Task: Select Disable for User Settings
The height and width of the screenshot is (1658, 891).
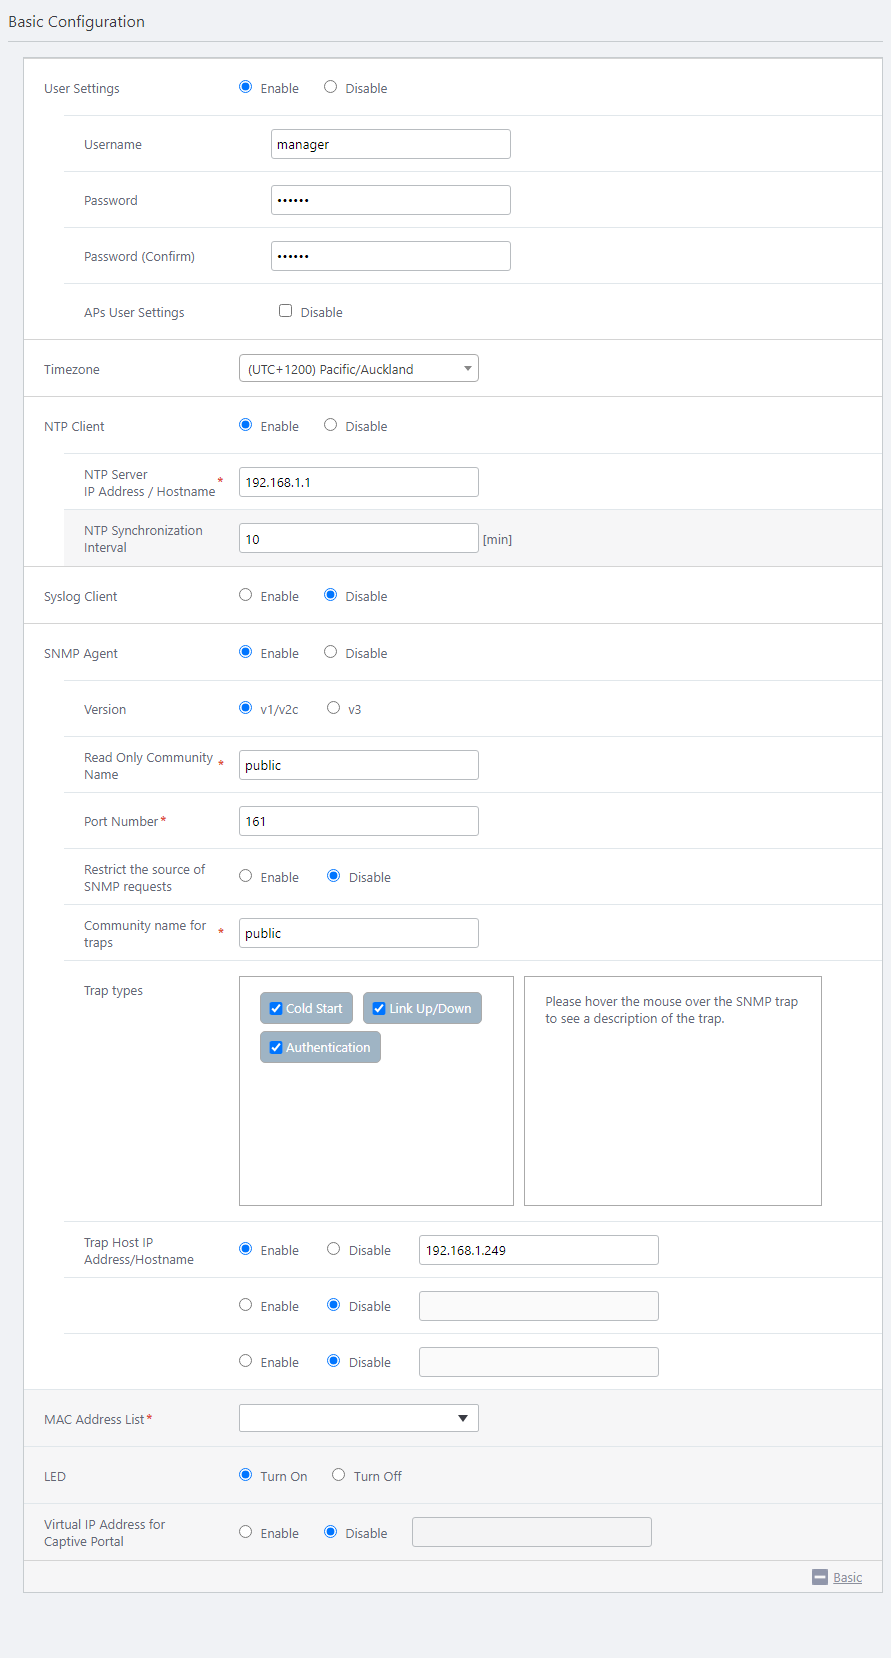Action: click(331, 87)
